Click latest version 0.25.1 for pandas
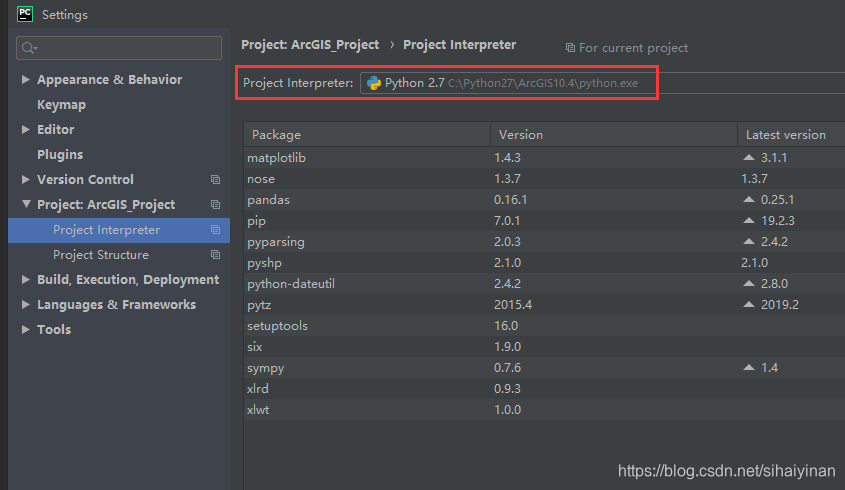The image size is (845, 490). (x=777, y=200)
